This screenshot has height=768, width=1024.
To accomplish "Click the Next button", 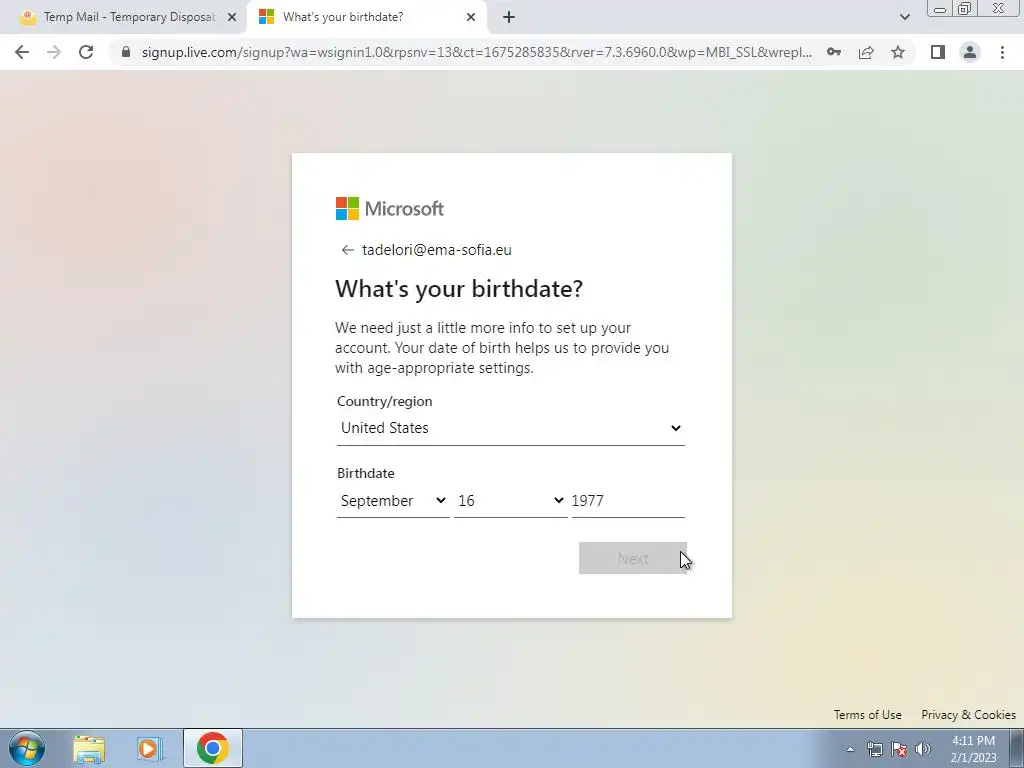I will click(633, 558).
